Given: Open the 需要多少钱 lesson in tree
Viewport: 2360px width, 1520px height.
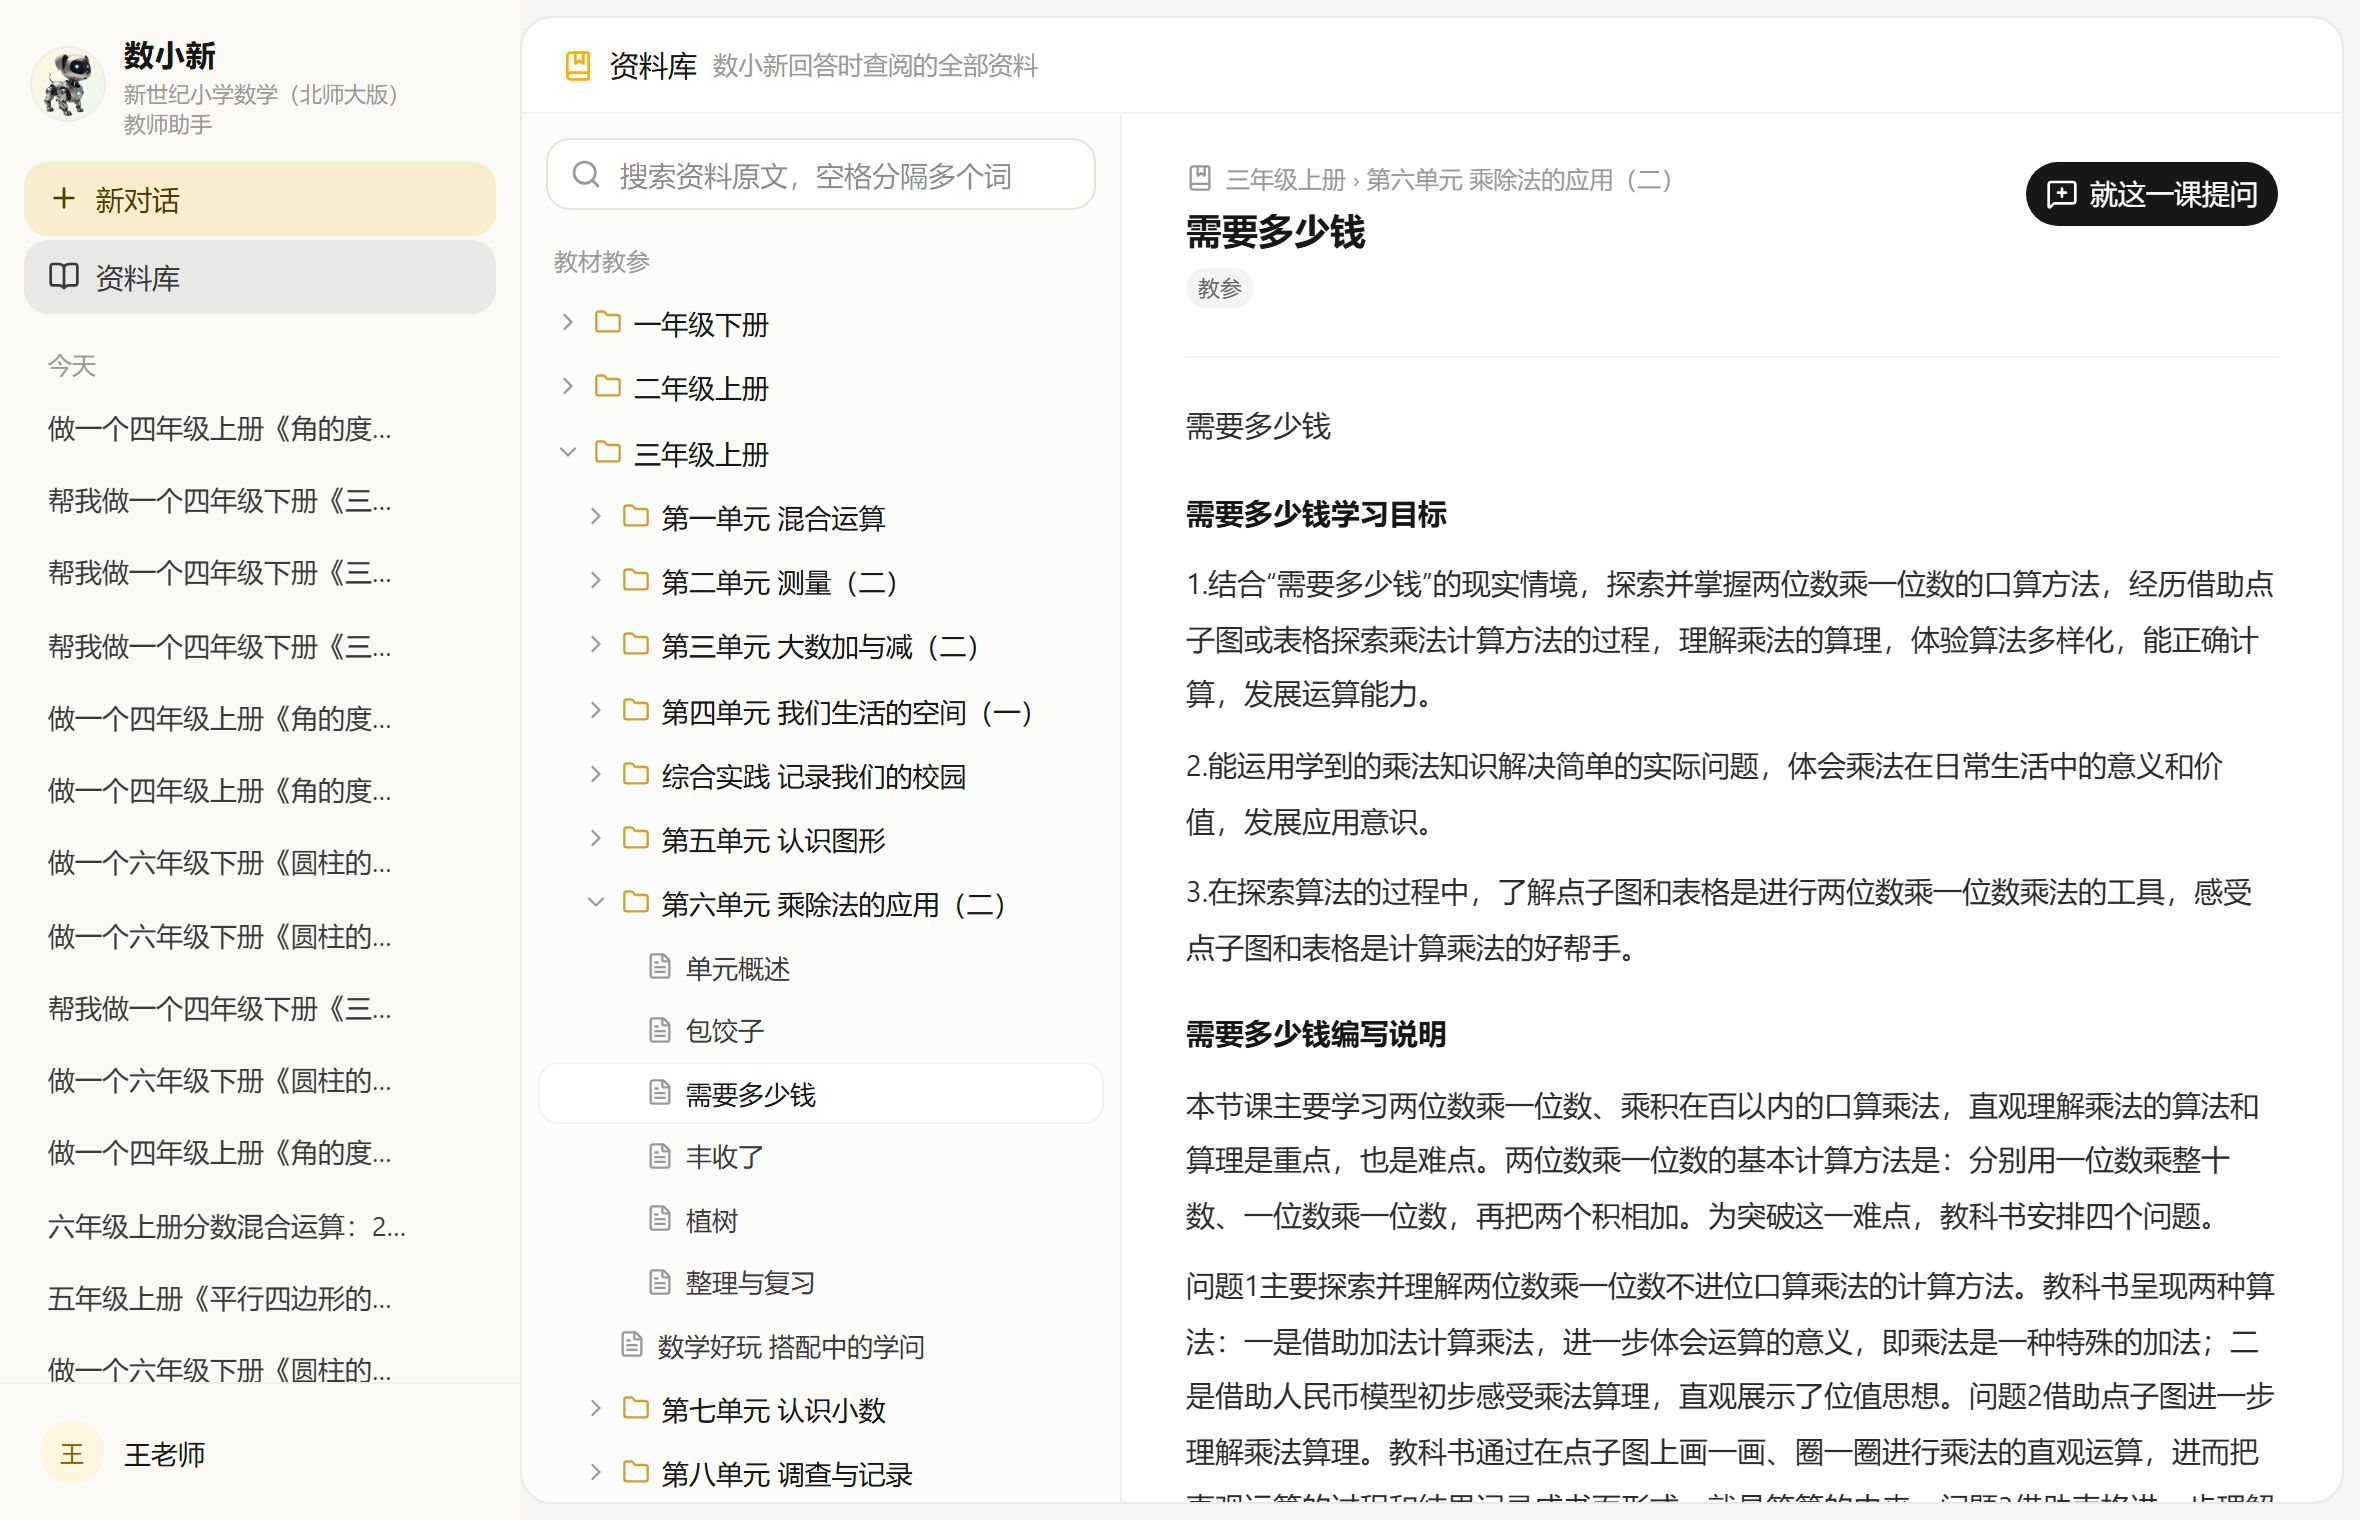Looking at the screenshot, I should (821, 1094).
